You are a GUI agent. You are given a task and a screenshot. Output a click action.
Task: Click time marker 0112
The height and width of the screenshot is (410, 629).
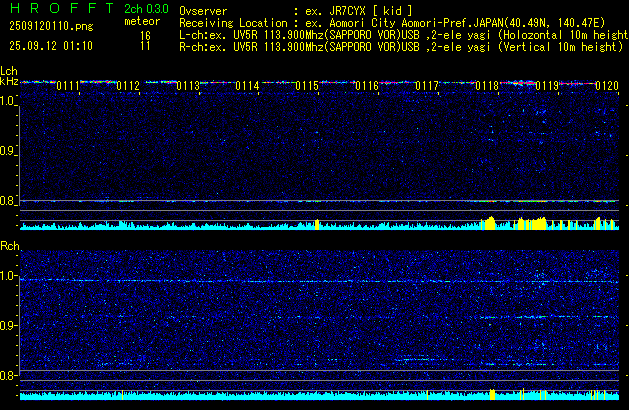[128, 86]
